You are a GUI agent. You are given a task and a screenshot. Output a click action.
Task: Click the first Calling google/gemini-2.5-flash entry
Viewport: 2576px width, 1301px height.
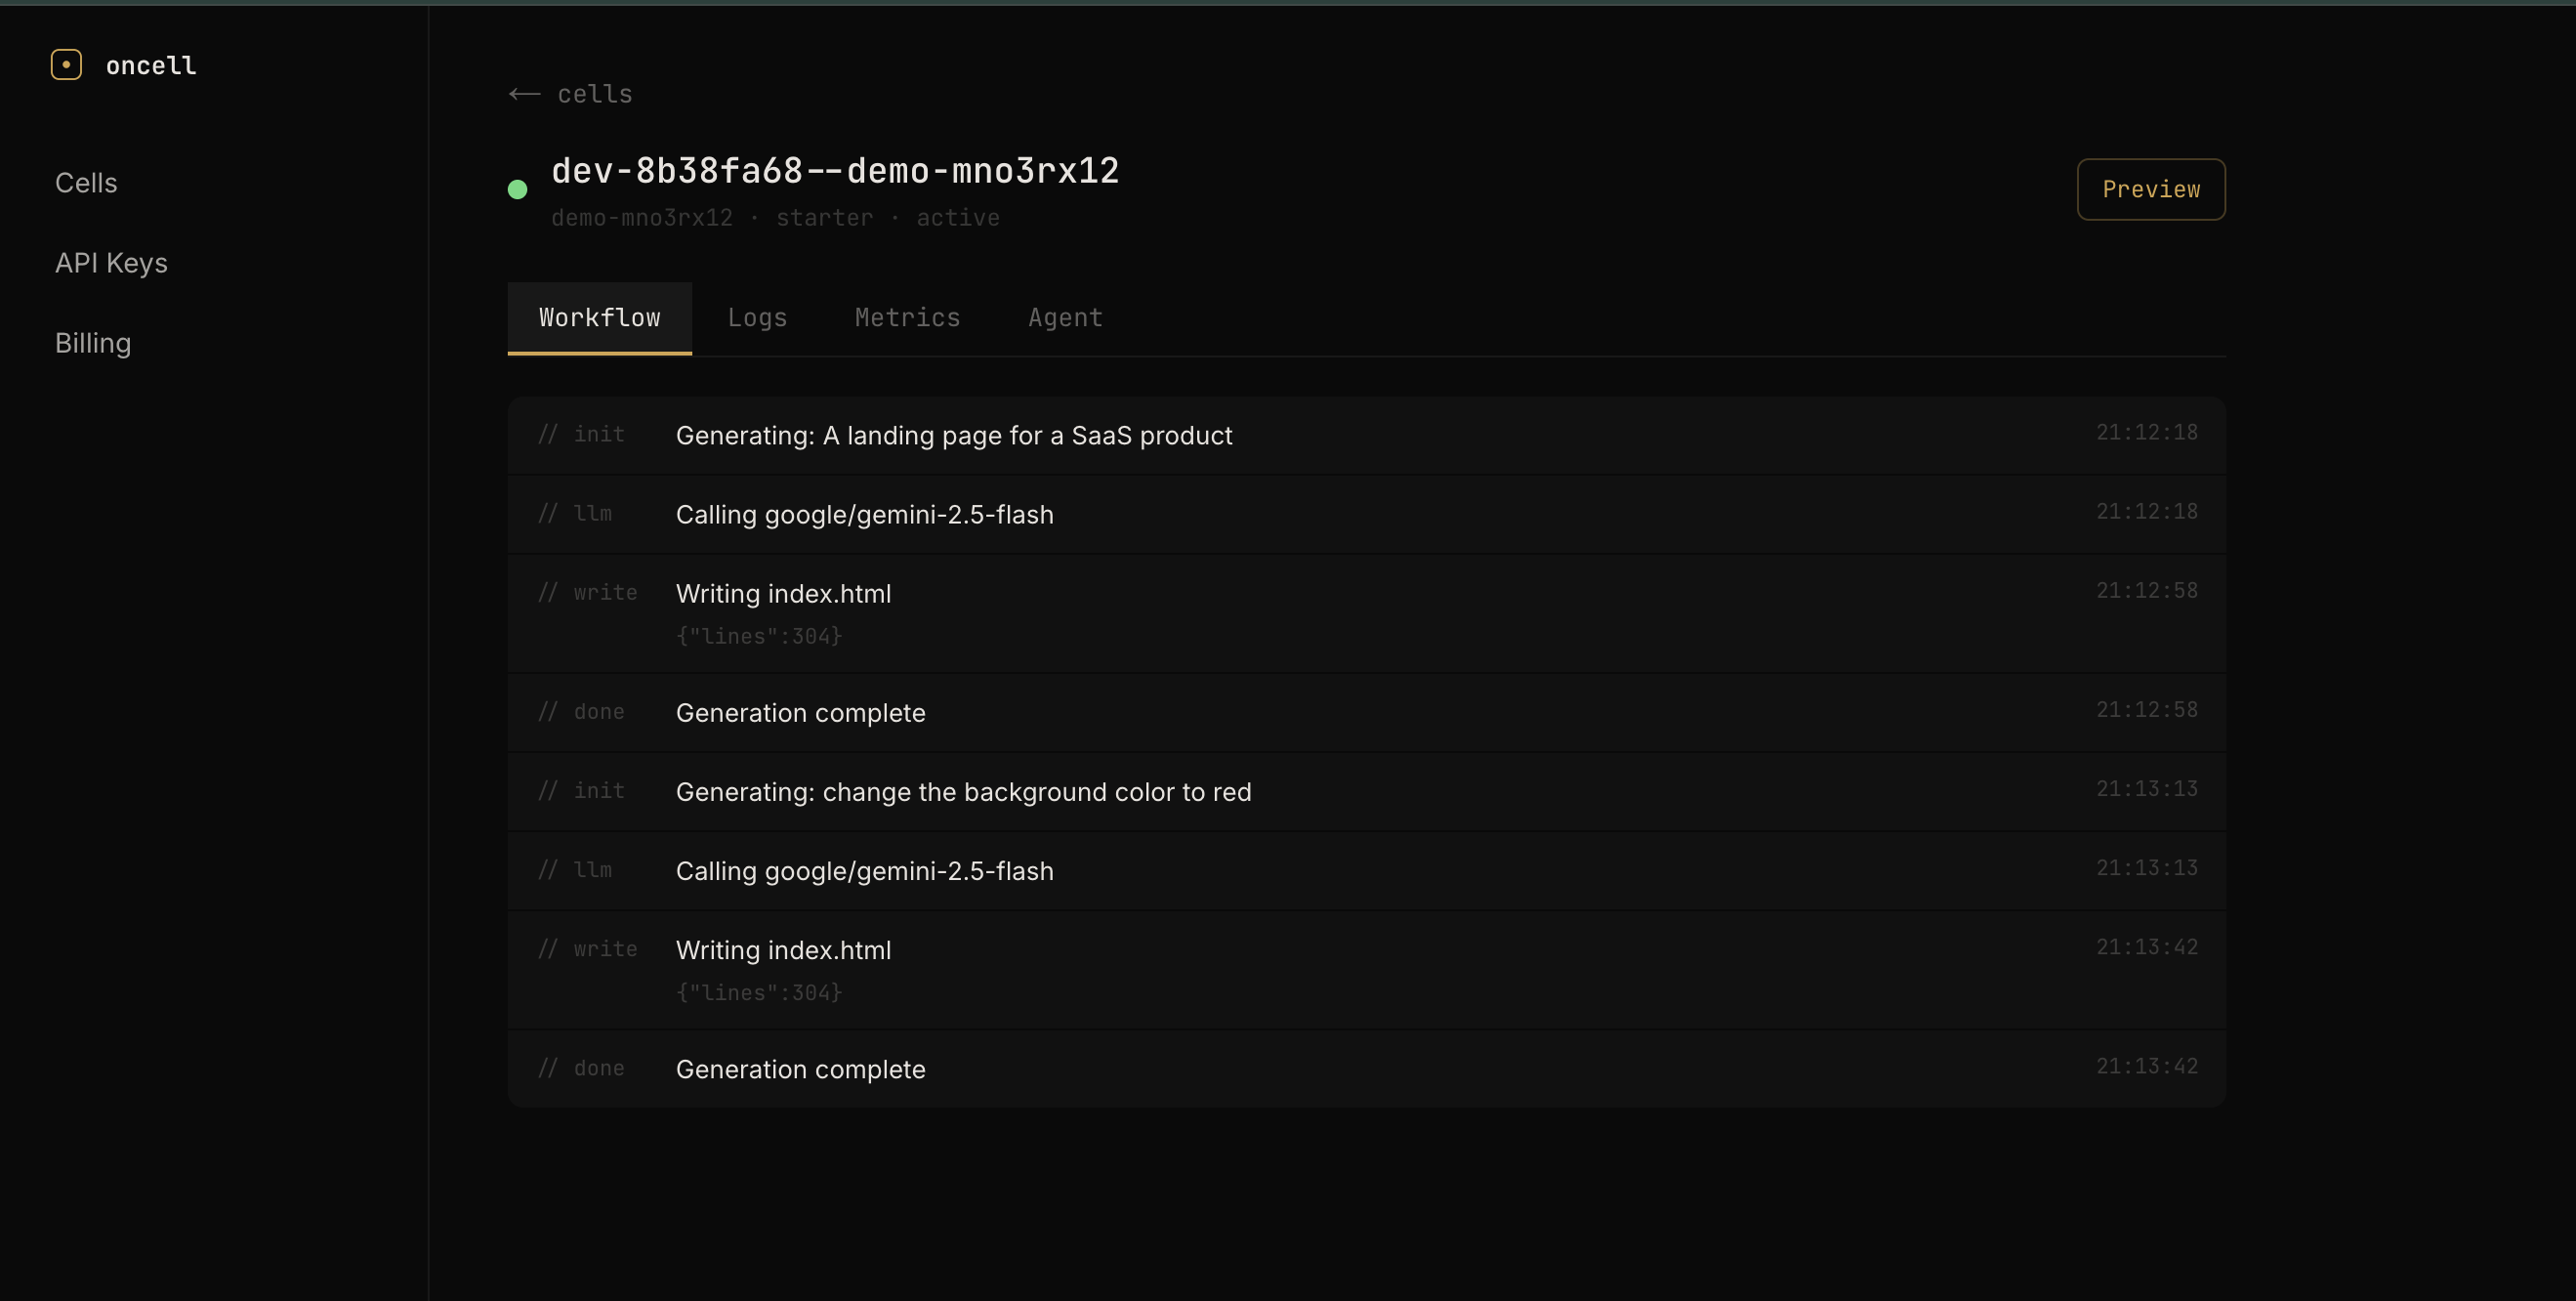pyautogui.click(x=864, y=515)
